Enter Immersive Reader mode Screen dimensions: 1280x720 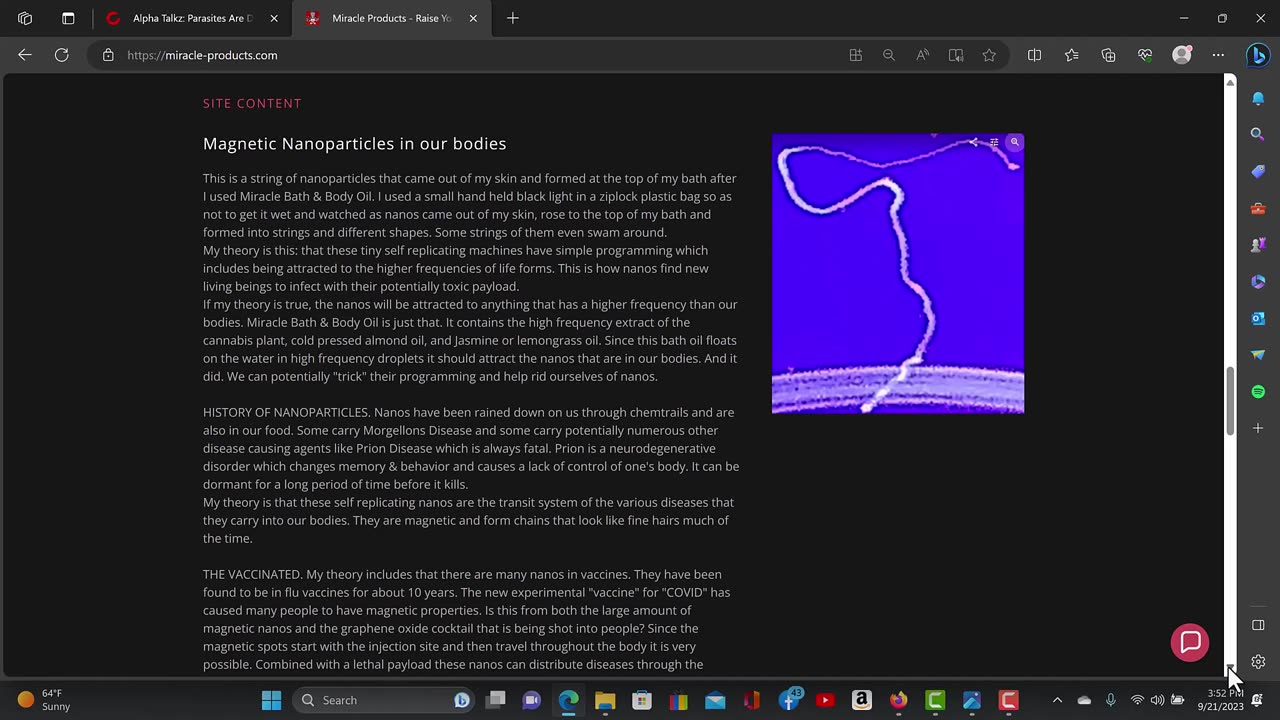(x=956, y=55)
